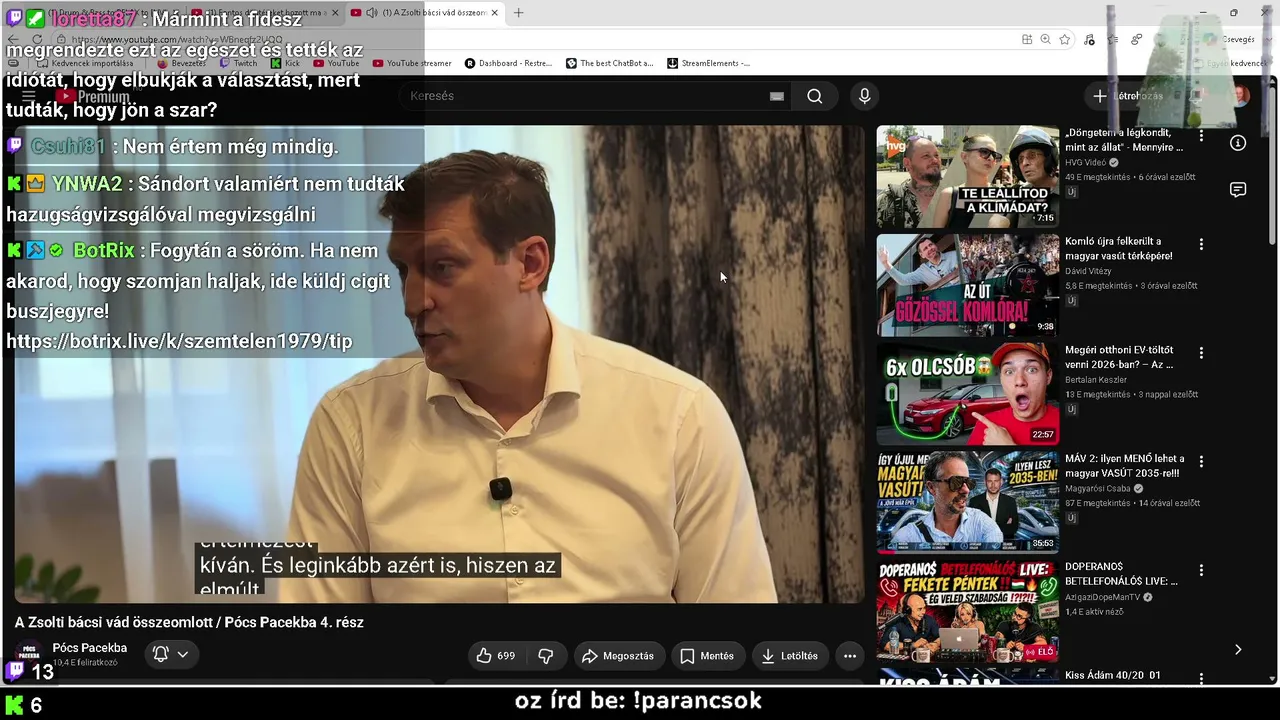Open options menu for 'Megéri otthoni EV-töltőt' video
The width and height of the screenshot is (1280, 720).
(1201, 353)
